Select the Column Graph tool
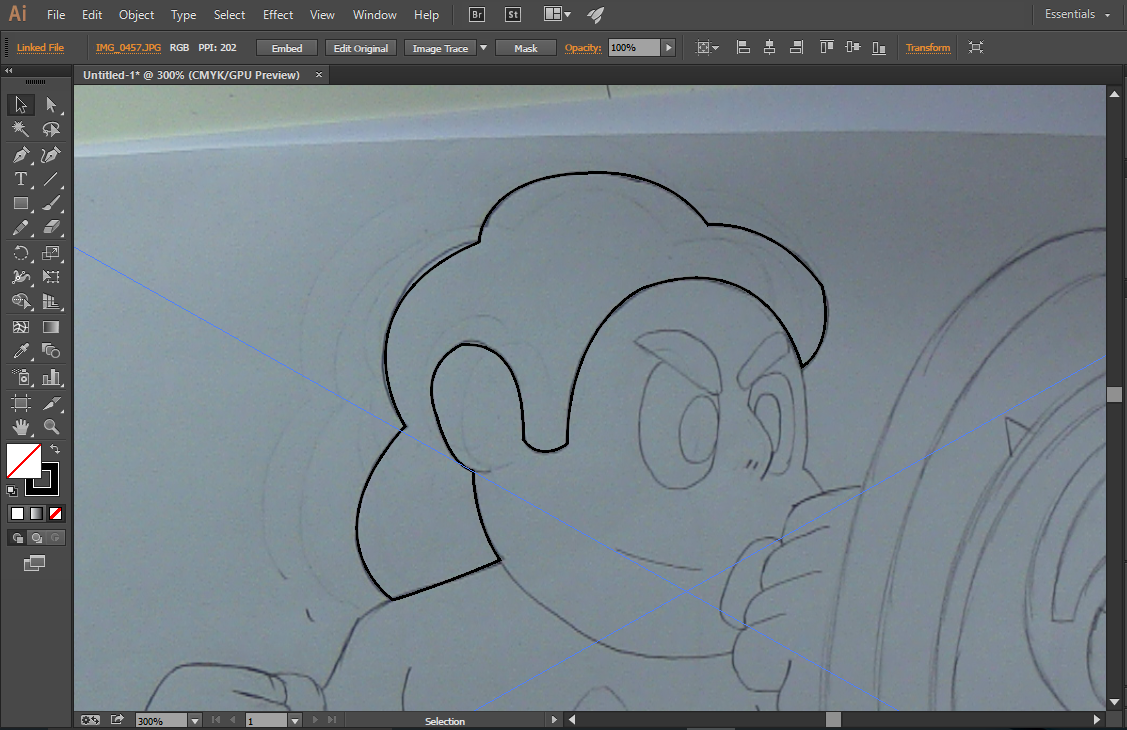This screenshot has height=730, width=1127. coord(51,377)
